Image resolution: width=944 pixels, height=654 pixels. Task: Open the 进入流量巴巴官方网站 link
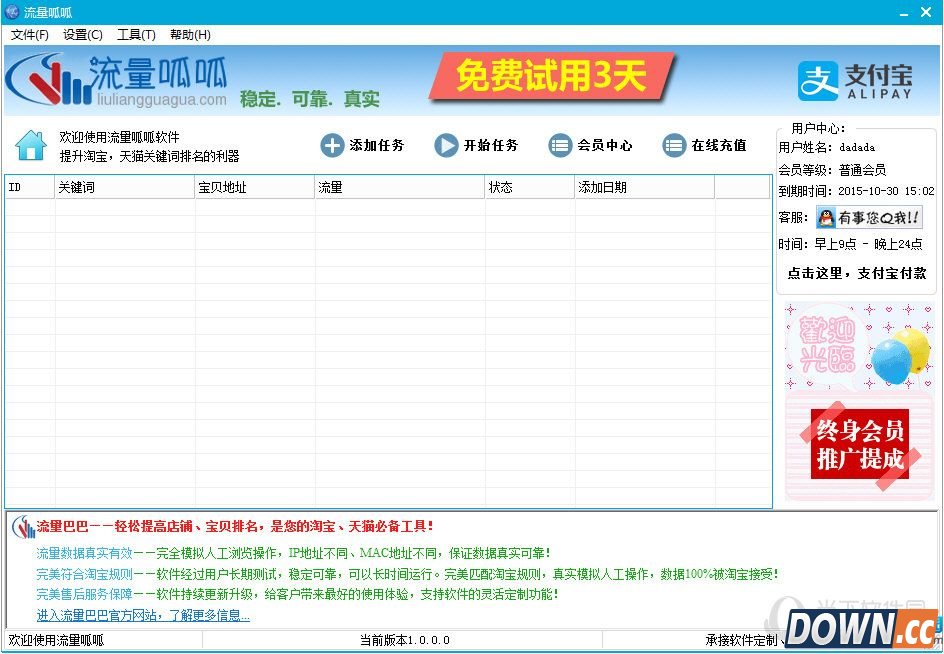(x=143, y=615)
